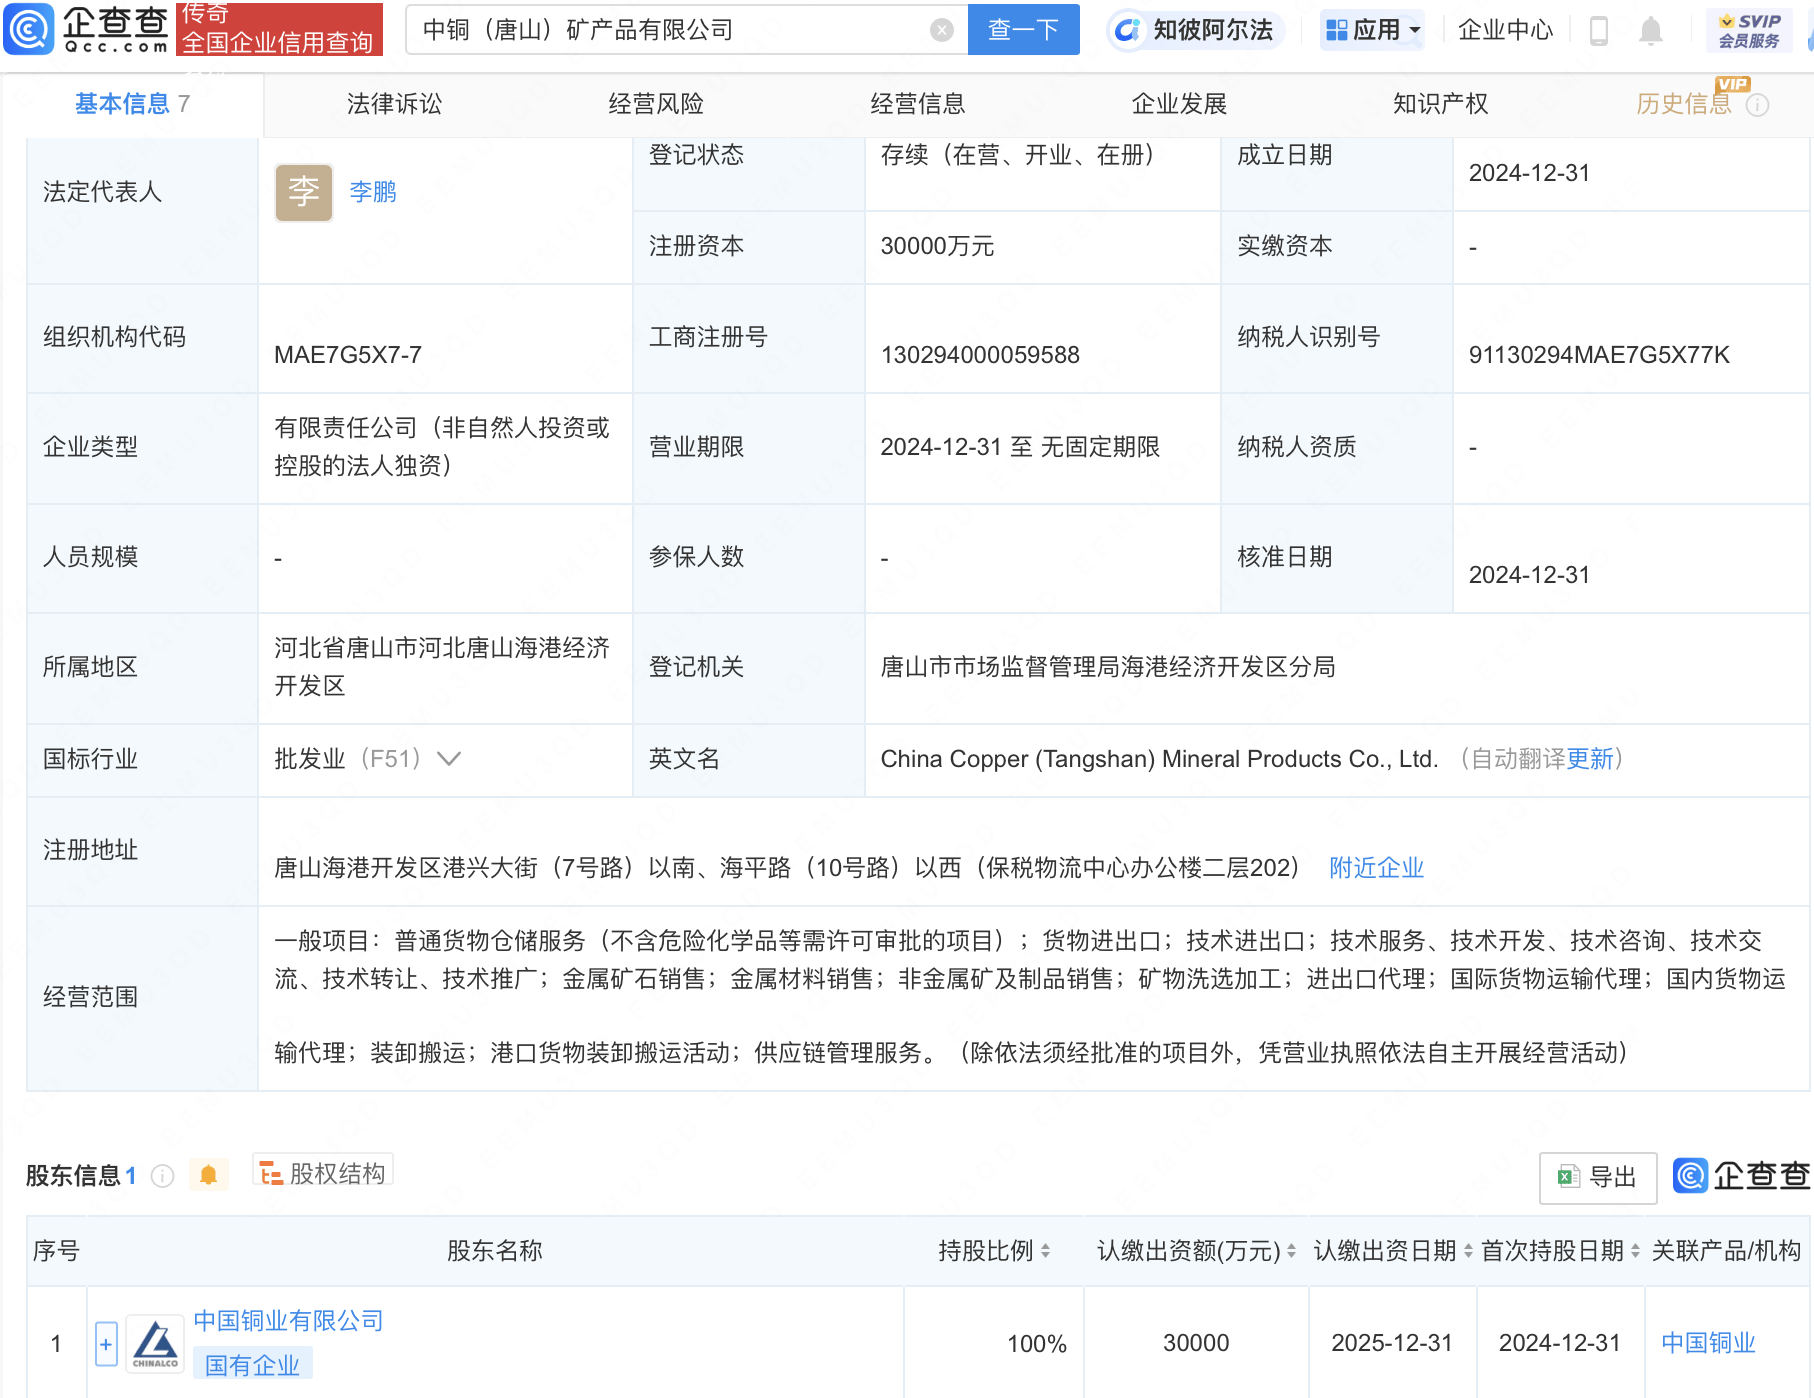Click the 国有企业 tag
The height and width of the screenshot is (1398, 1814).
(252, 1365)
